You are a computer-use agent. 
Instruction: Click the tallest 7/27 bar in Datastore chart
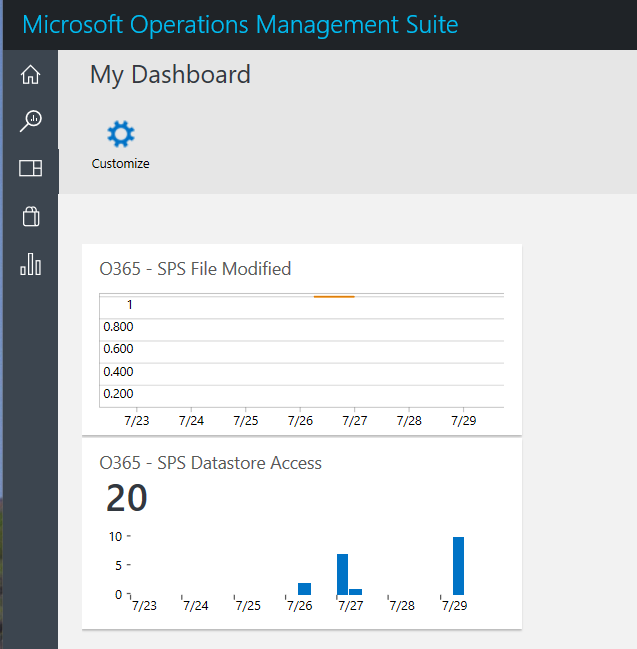(342, 574)
